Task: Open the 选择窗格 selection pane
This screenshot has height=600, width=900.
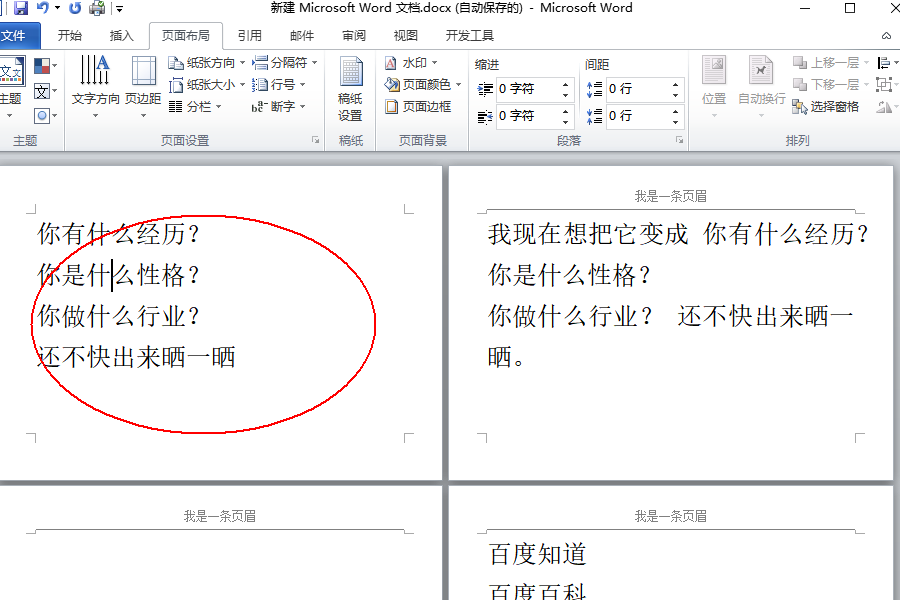Action: (x=825, y=107)
